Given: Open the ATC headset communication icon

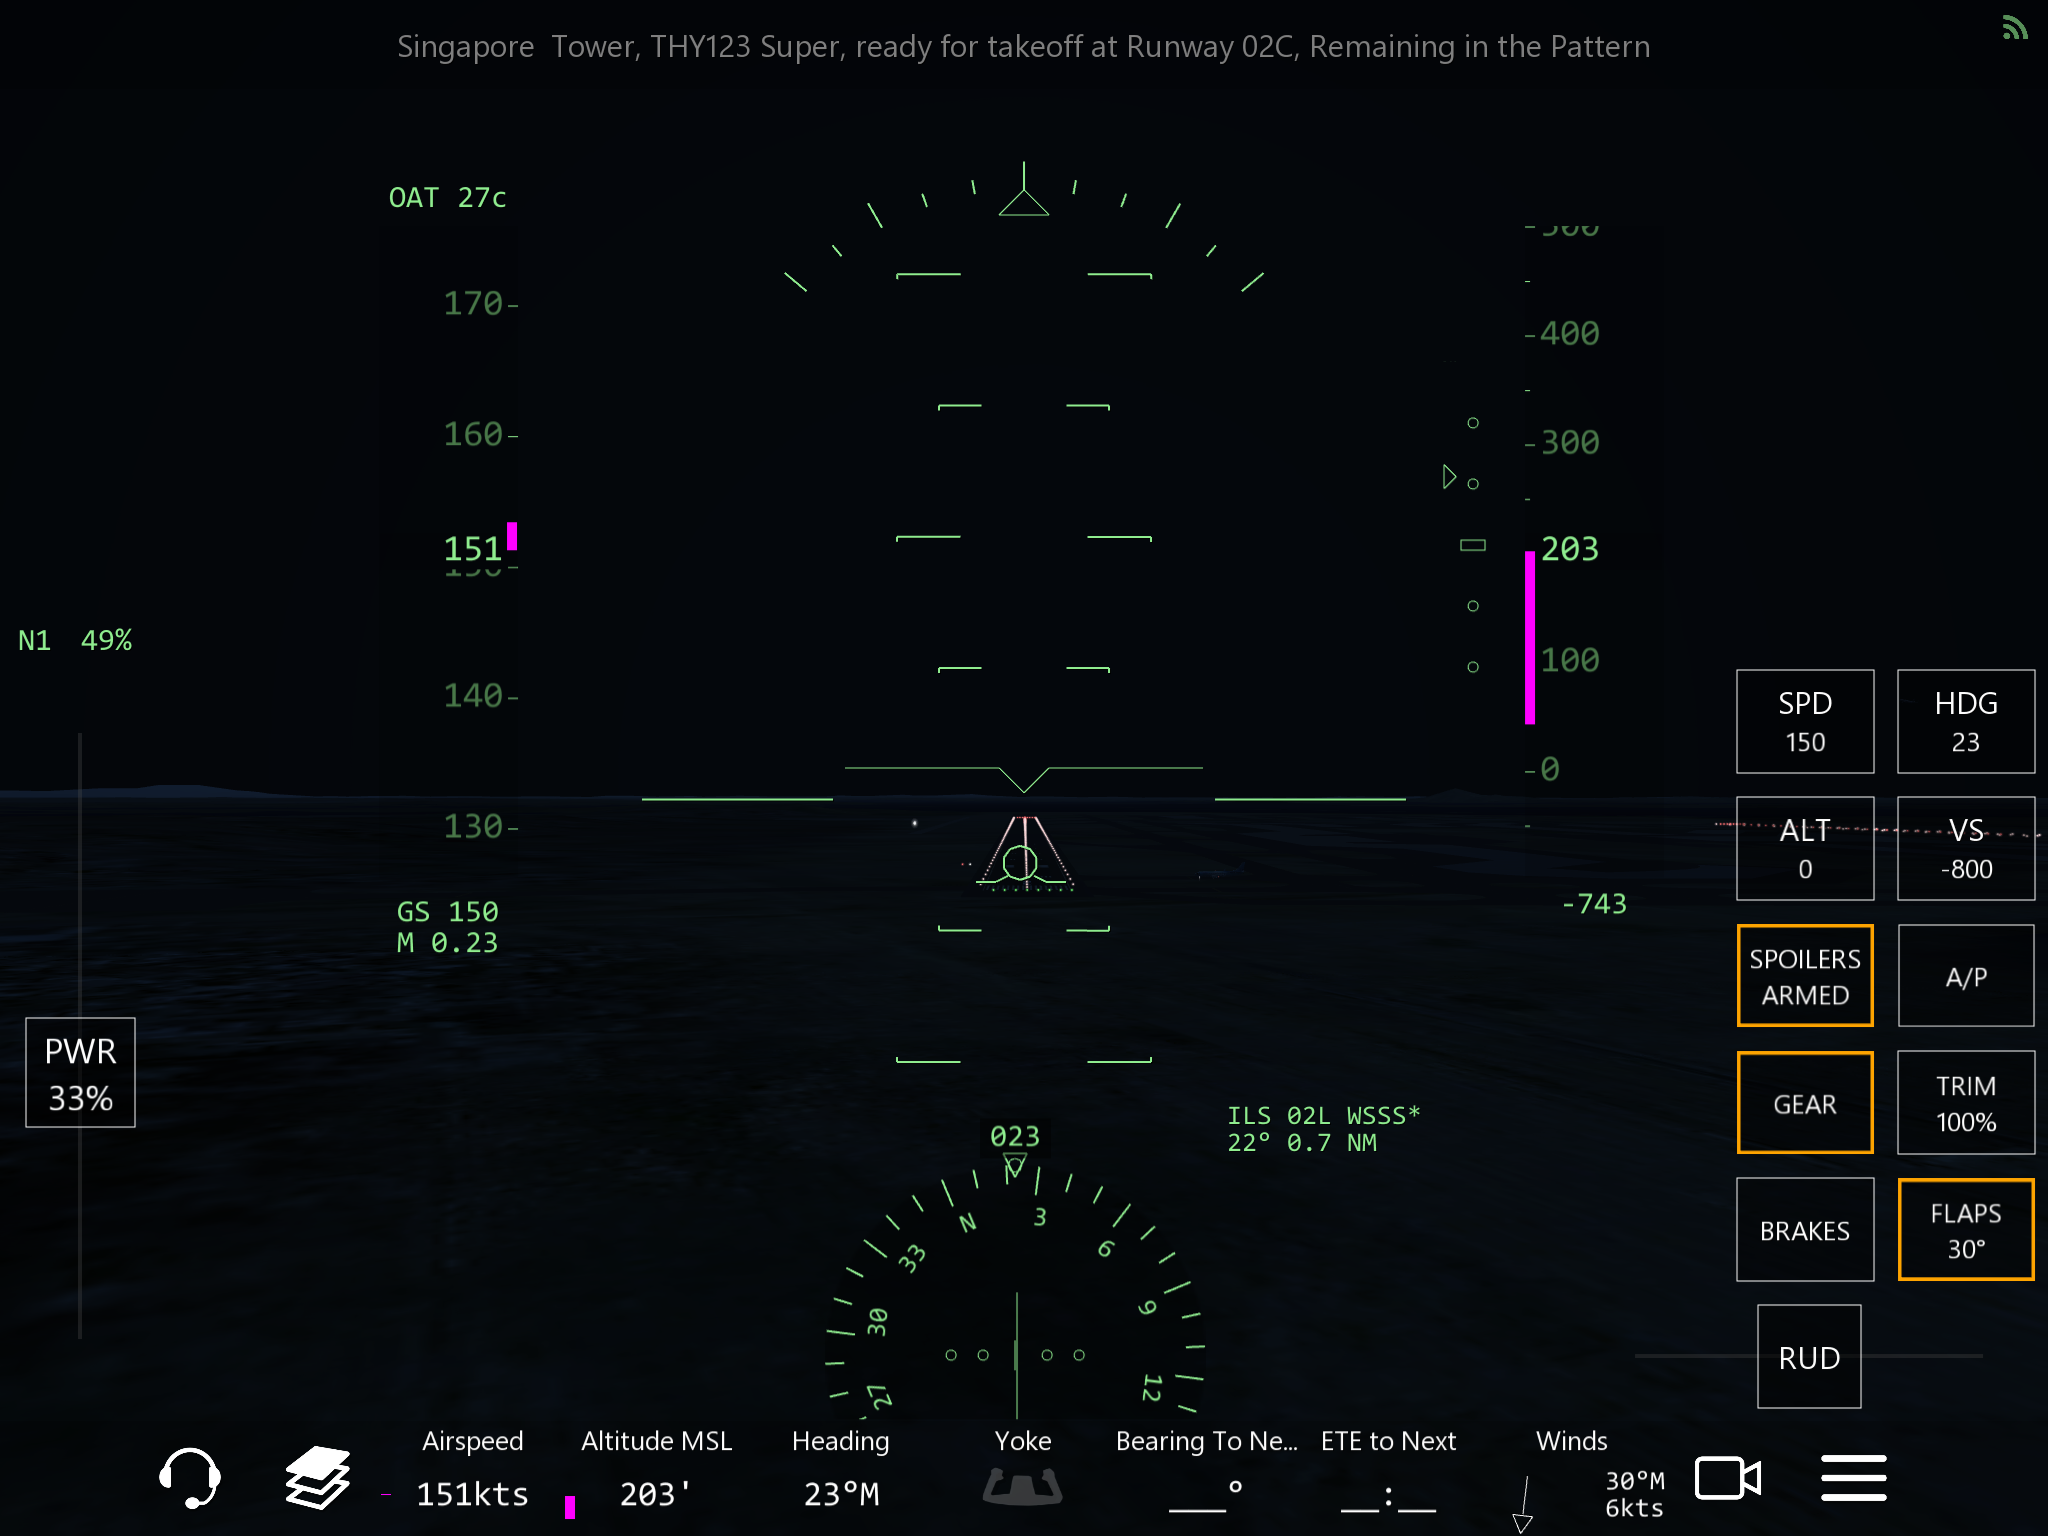Looking at the screenshot, I should tap(189, 1477).
